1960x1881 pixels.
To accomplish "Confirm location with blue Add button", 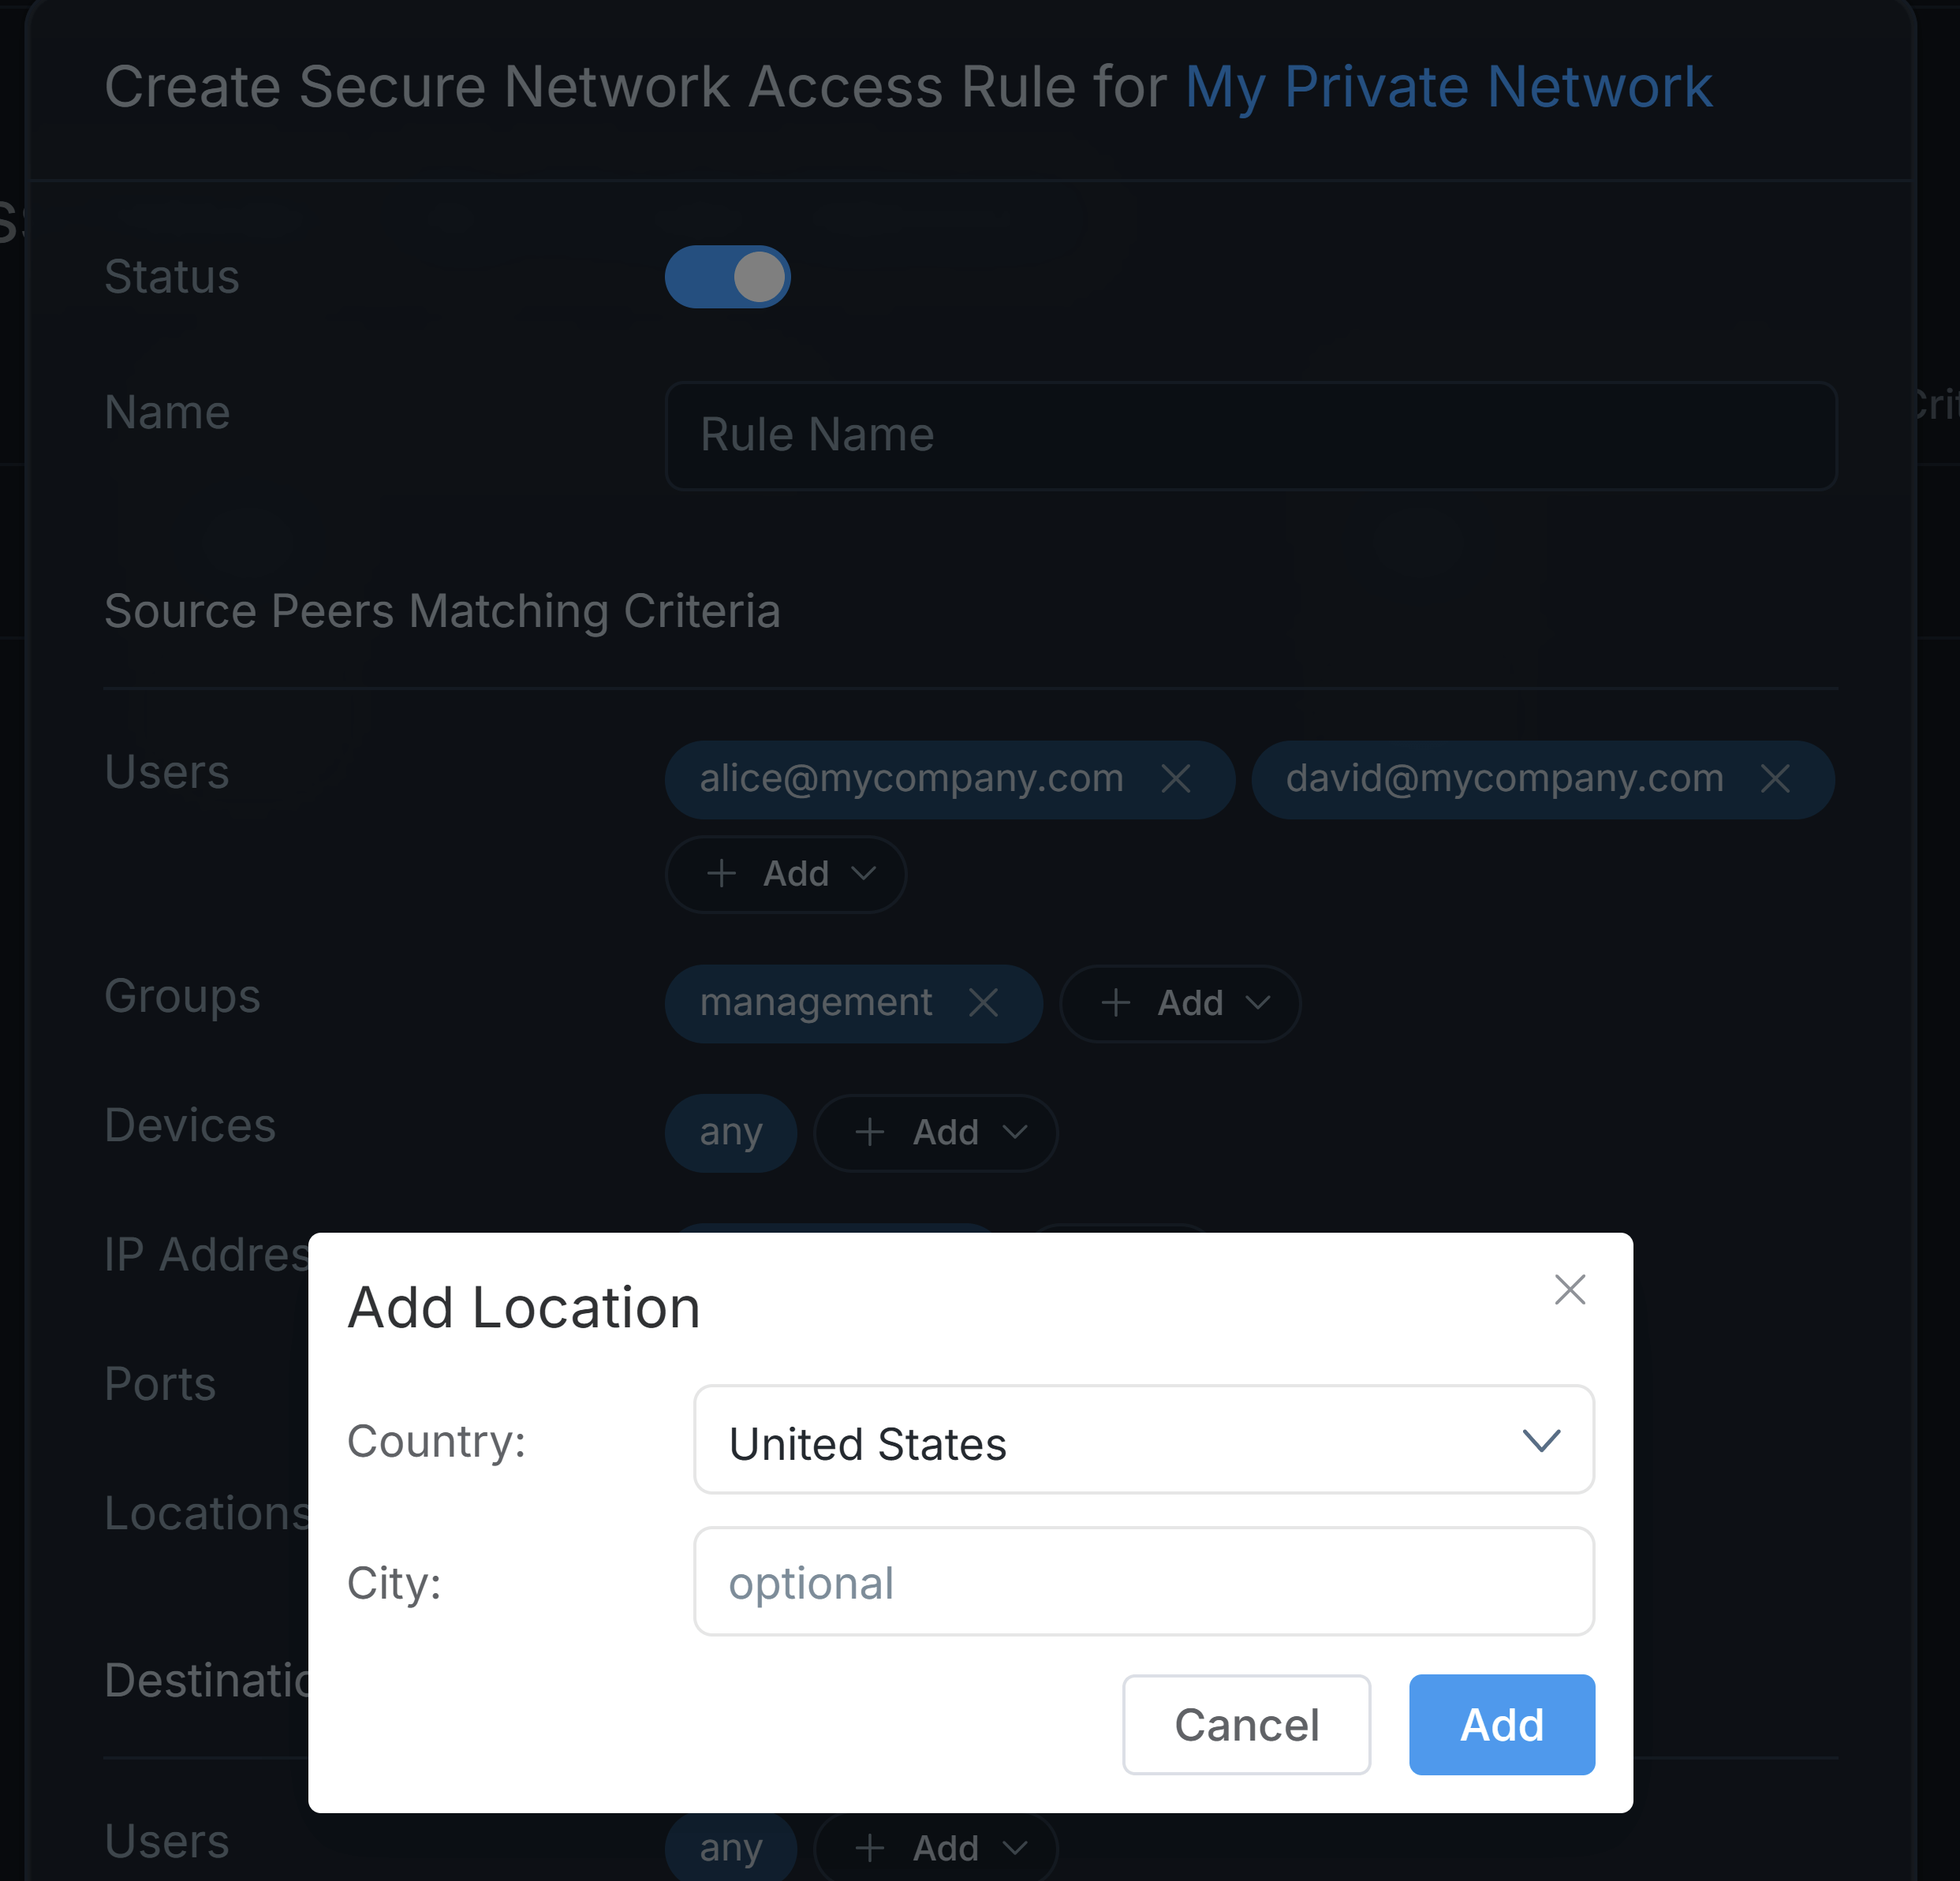I will 1501,1725.
